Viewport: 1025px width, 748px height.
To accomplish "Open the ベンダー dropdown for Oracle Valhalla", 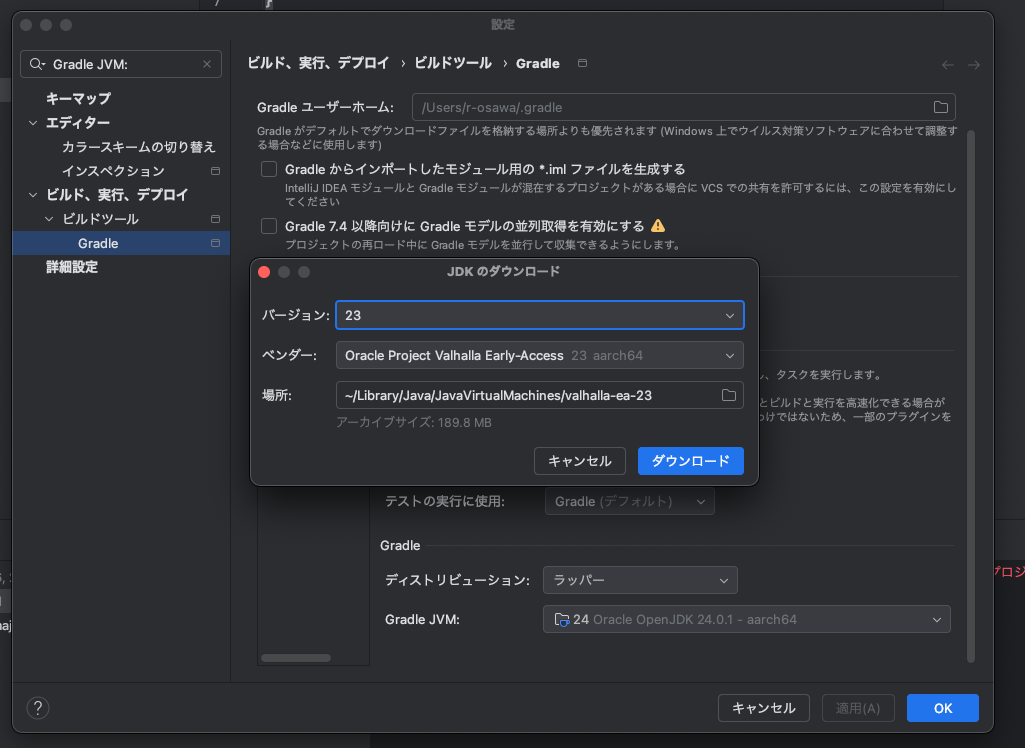I will click(539, 355).
